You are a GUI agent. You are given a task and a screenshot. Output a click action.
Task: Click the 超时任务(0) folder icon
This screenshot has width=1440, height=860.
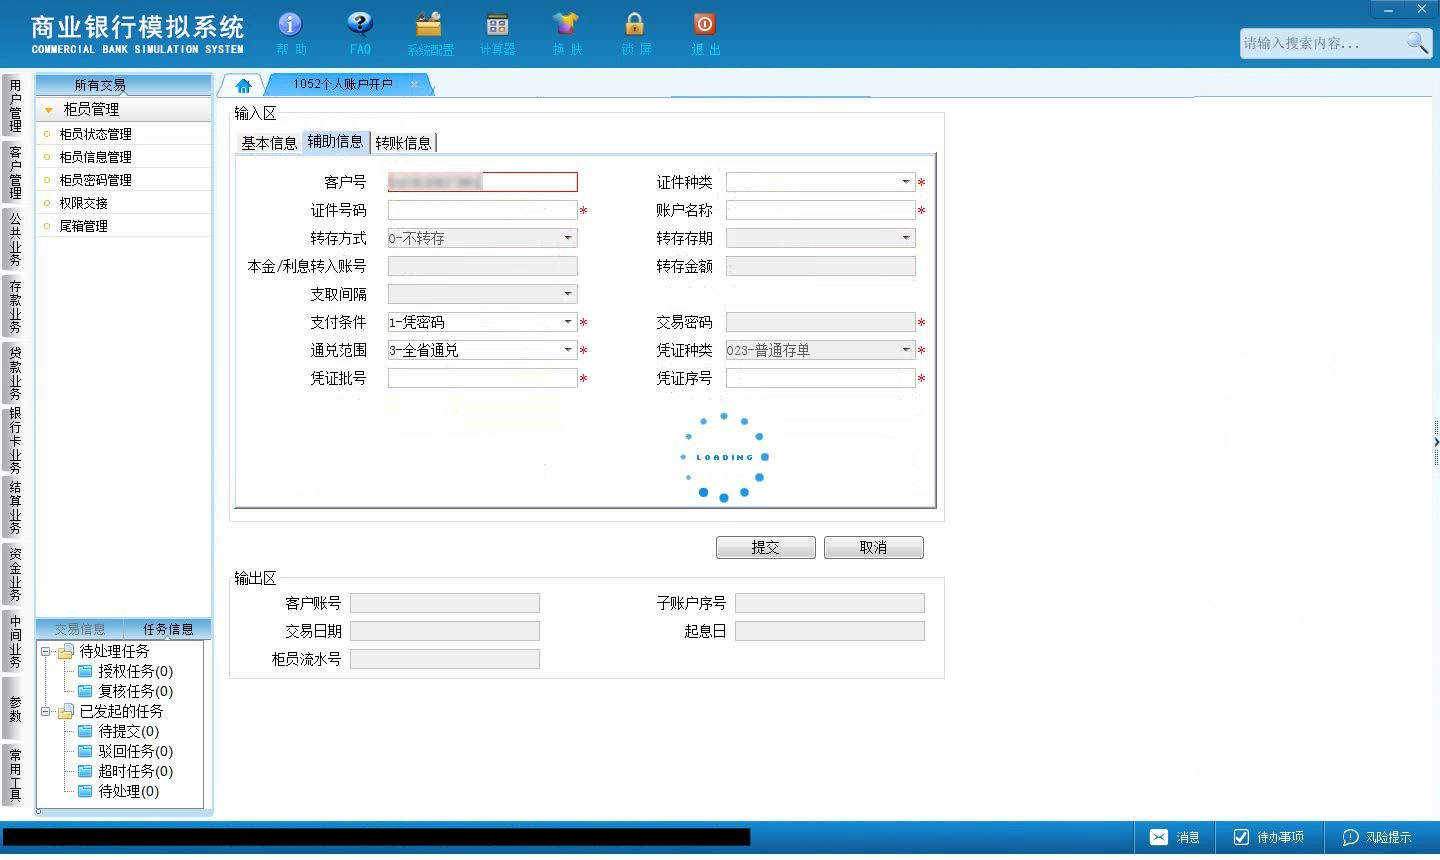tap(86, 771)
